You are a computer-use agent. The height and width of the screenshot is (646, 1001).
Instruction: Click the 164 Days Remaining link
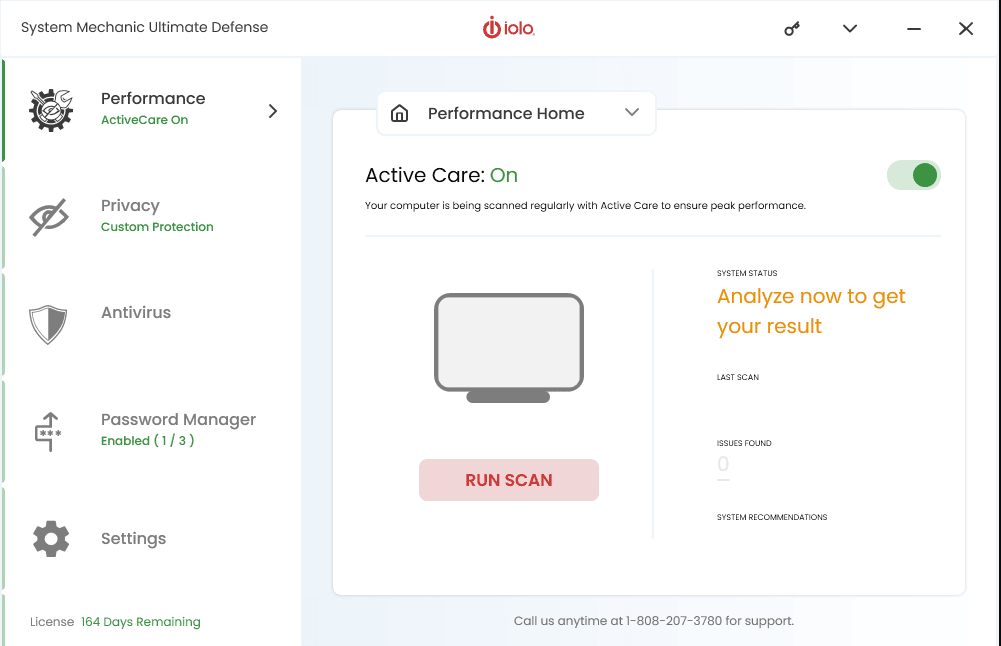(140, 622)
